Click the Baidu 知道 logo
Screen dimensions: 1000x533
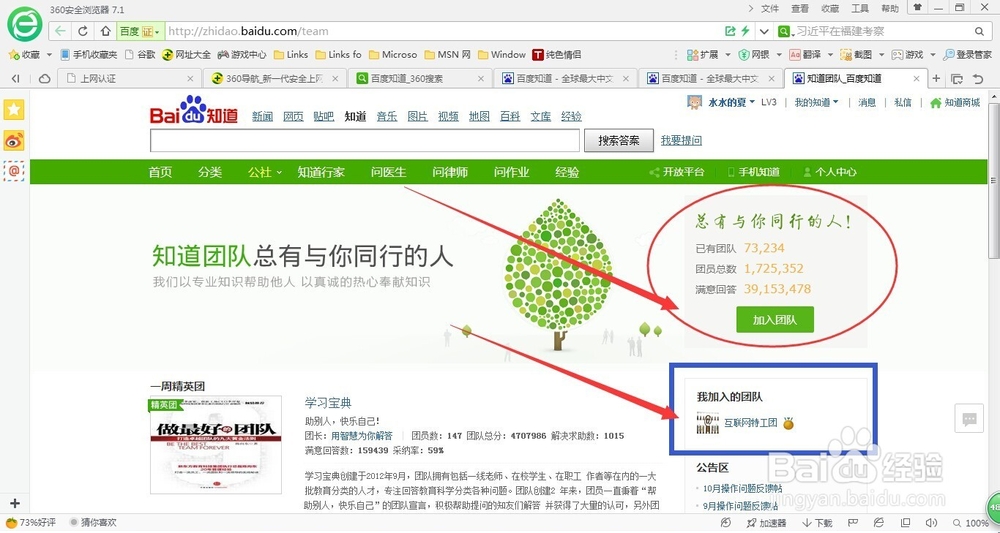pos(194,110)
